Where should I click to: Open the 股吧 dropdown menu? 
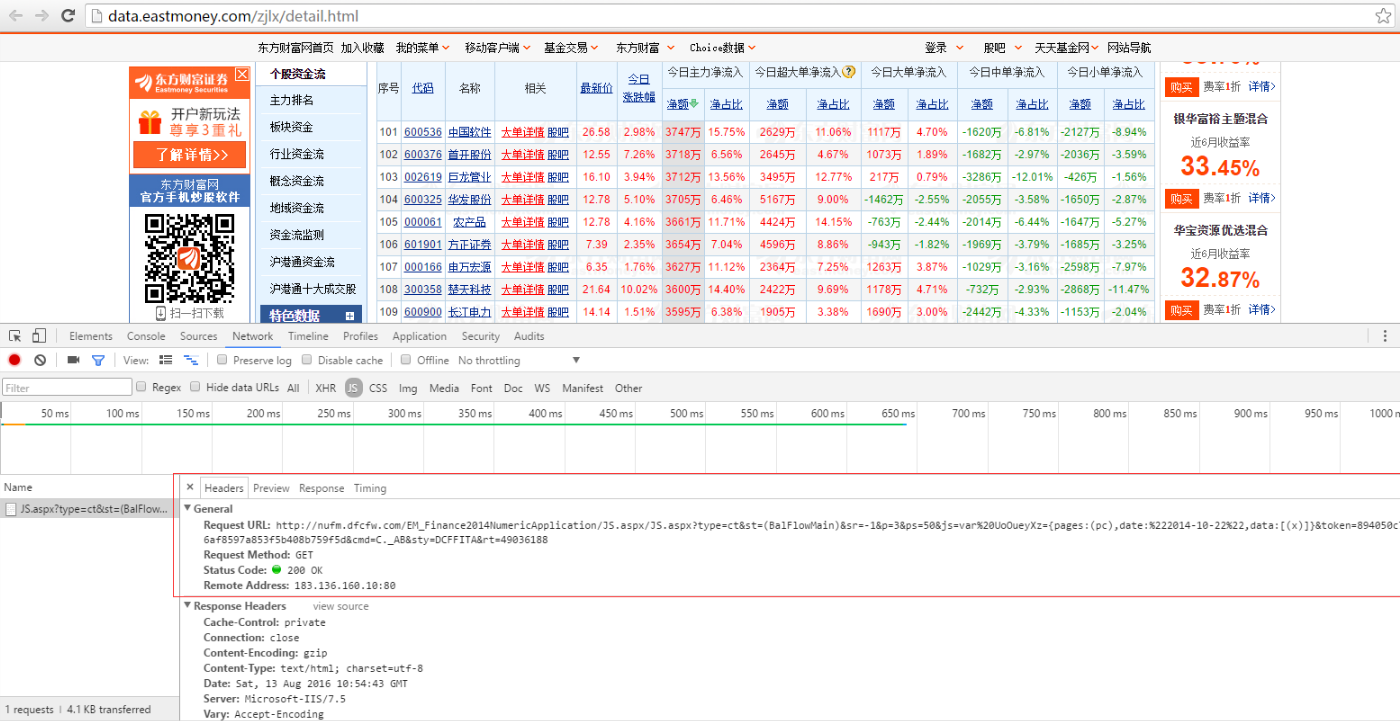pyautogui.click(x=1003, y=47)
